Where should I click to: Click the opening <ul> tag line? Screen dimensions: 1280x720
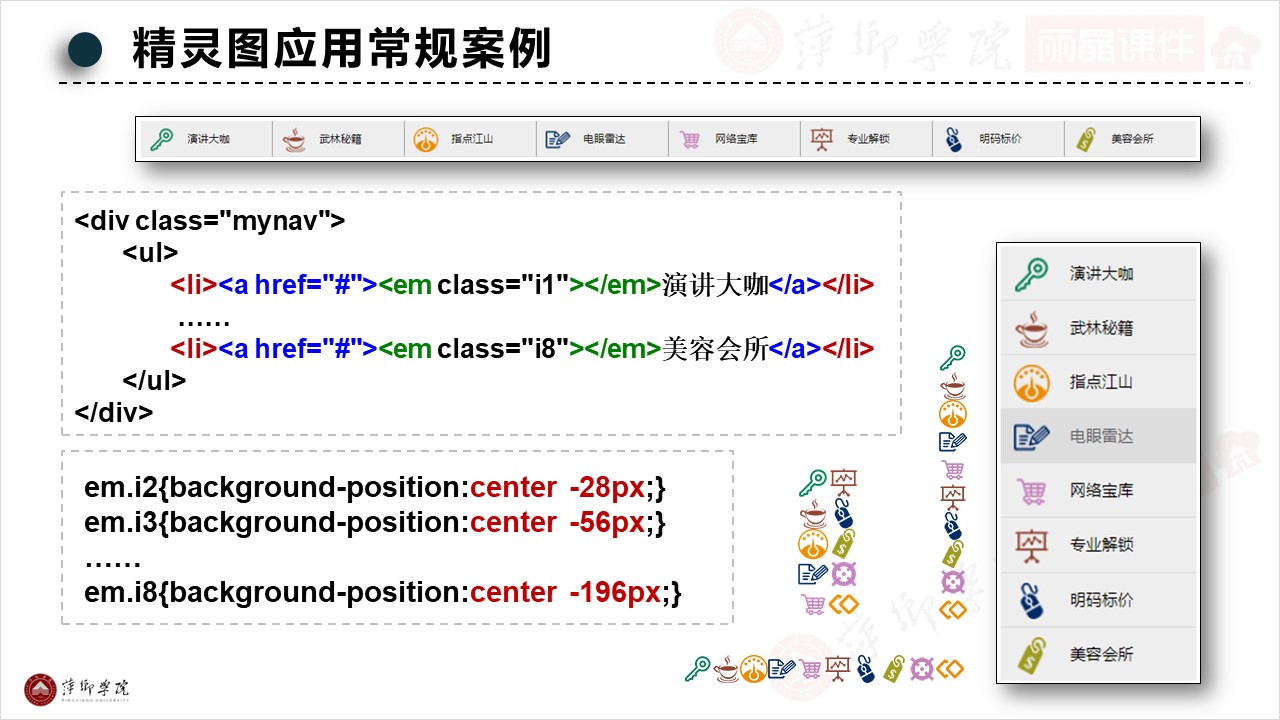click(151, 253)
